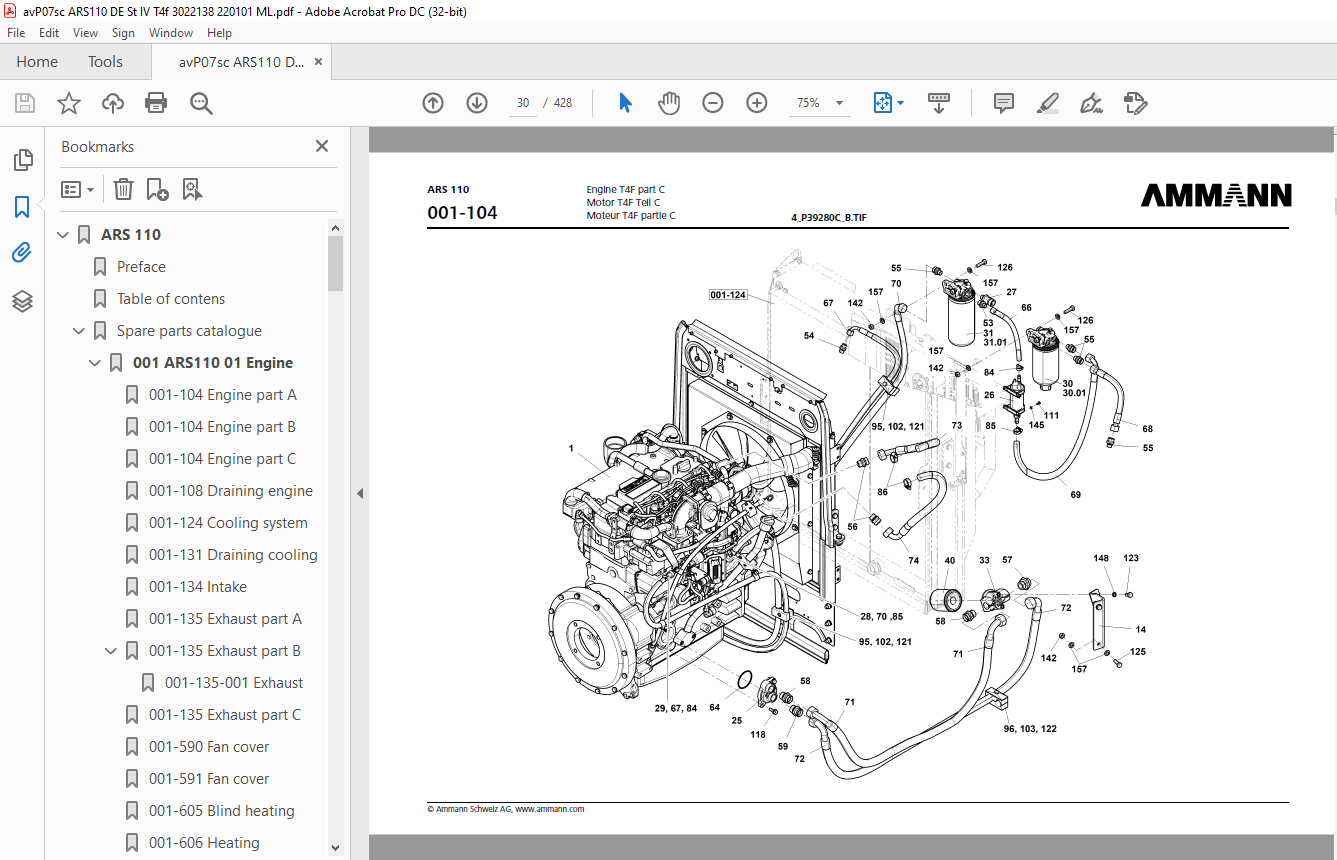Collapse the Spare parts catalogue bookmark
The width and height of the screenshot is (1337, 860).
(80, 331)
